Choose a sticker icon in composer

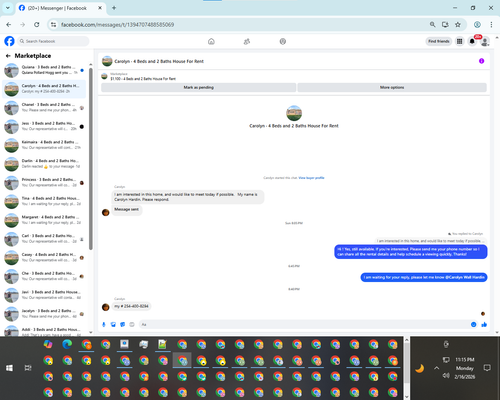coord(123,324)
